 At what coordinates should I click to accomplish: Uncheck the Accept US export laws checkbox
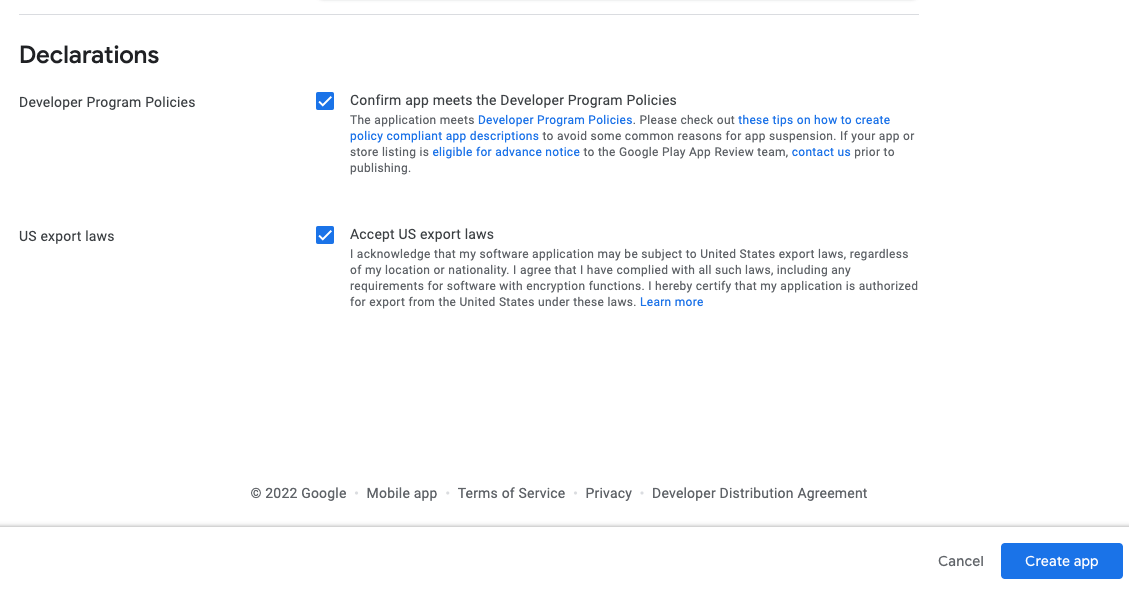click(325, 235)
